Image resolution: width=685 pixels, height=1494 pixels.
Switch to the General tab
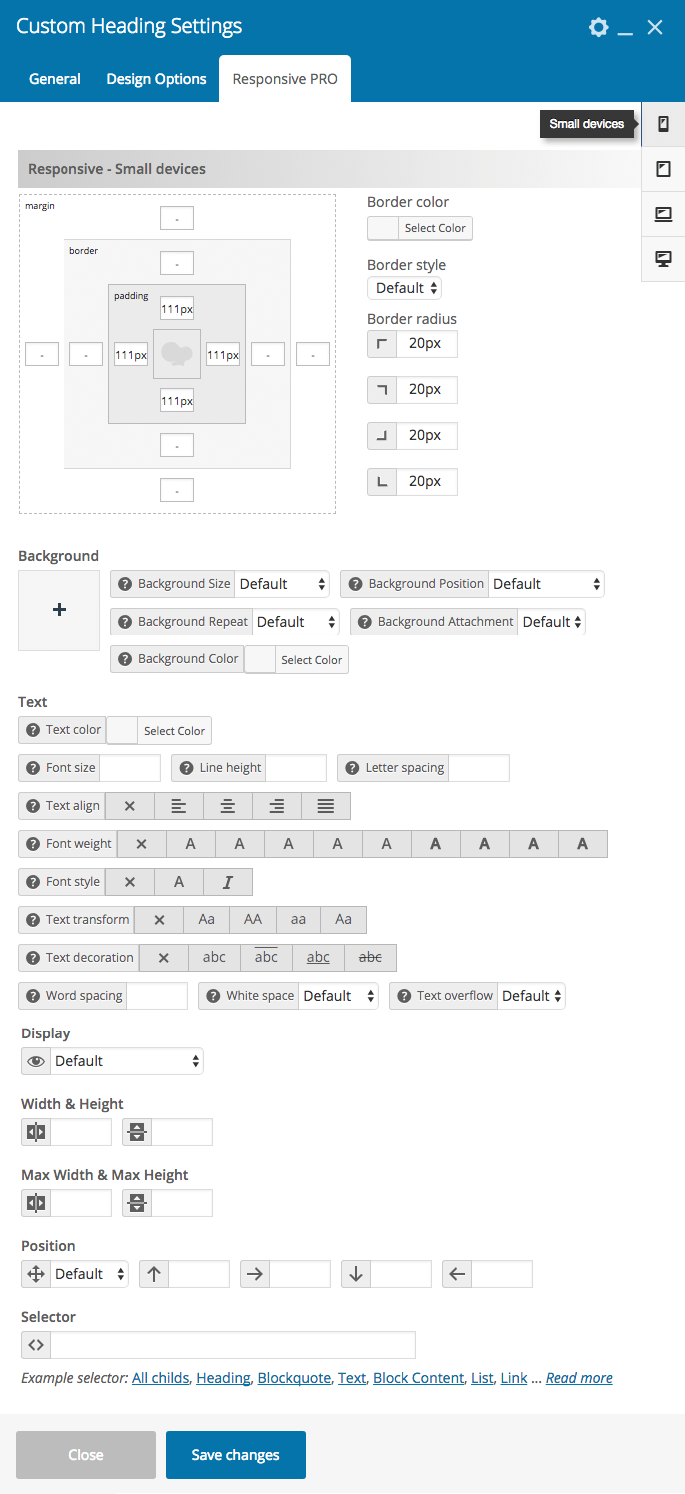[55, 79]
